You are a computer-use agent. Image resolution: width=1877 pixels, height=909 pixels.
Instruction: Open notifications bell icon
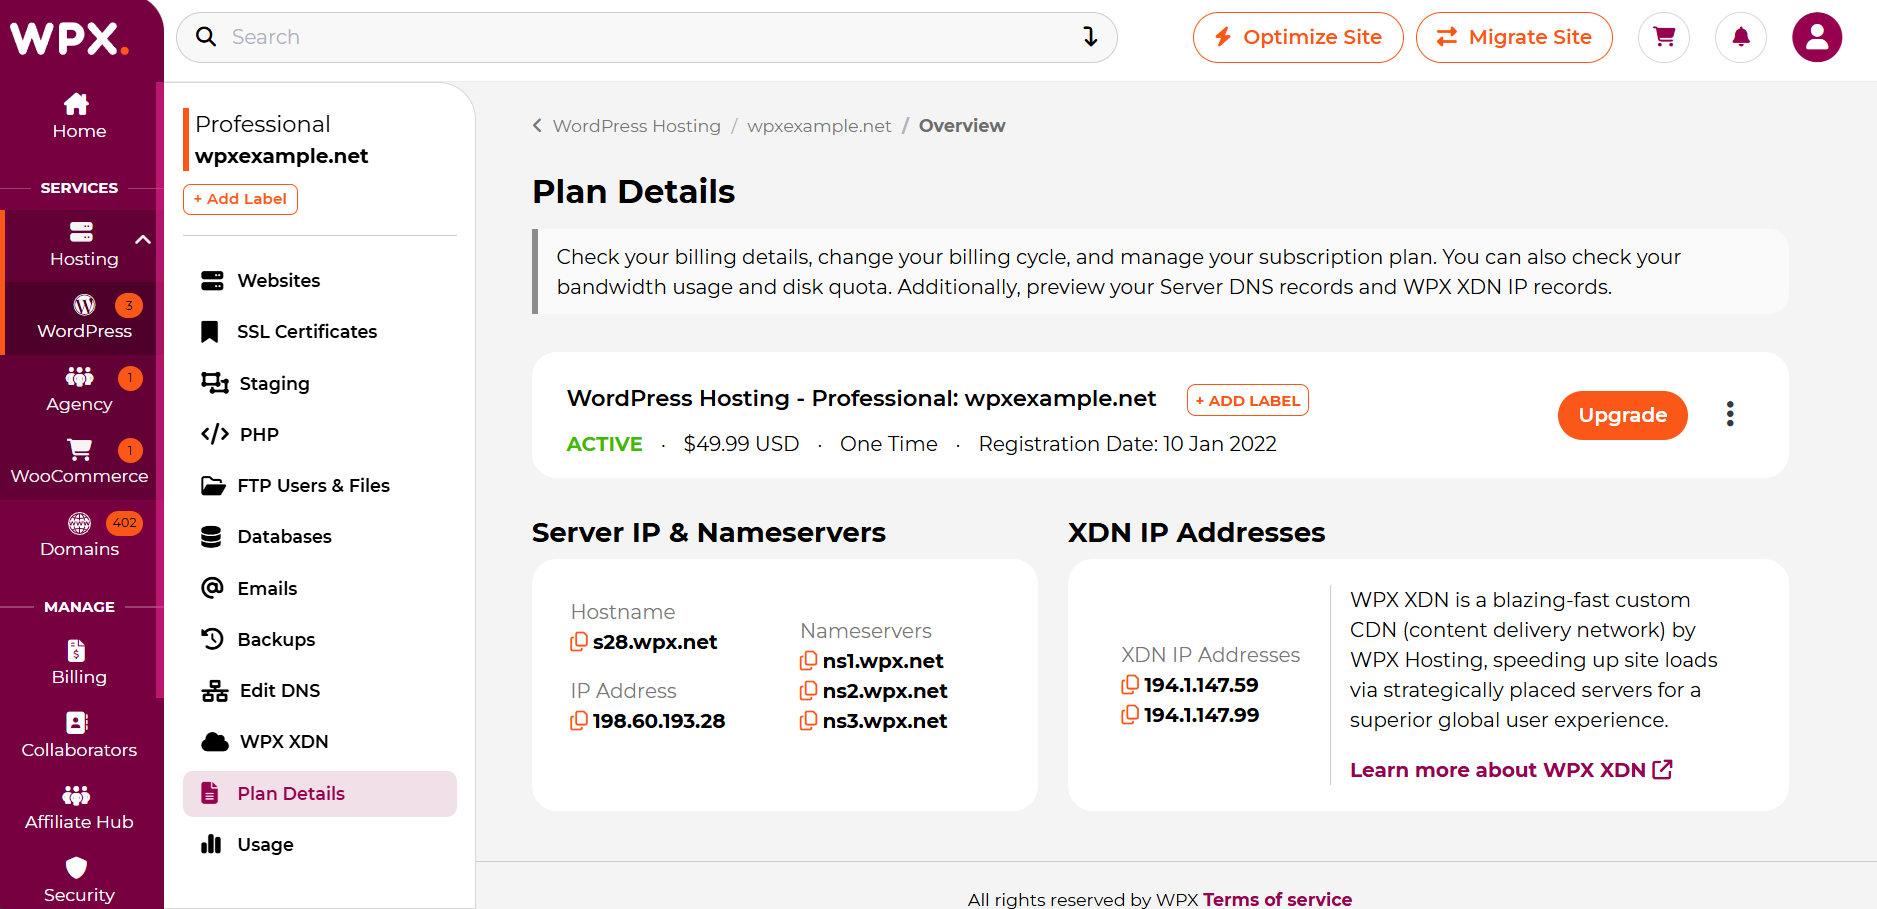point(1741,38)
